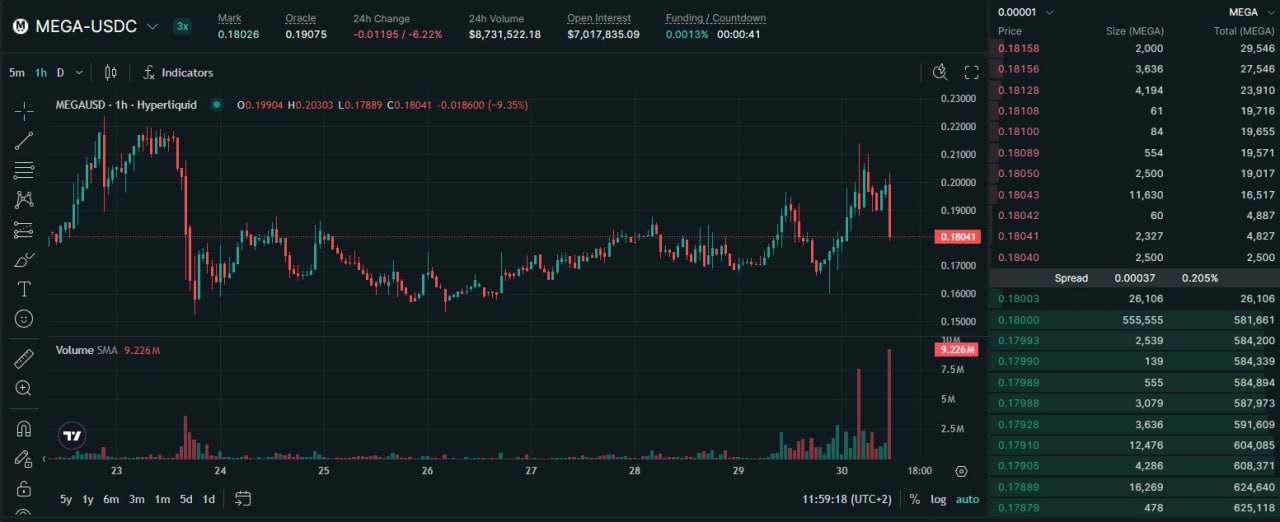Set chart range to 1y
This screenshot has height=522, width=1280.
click(88, 499)
